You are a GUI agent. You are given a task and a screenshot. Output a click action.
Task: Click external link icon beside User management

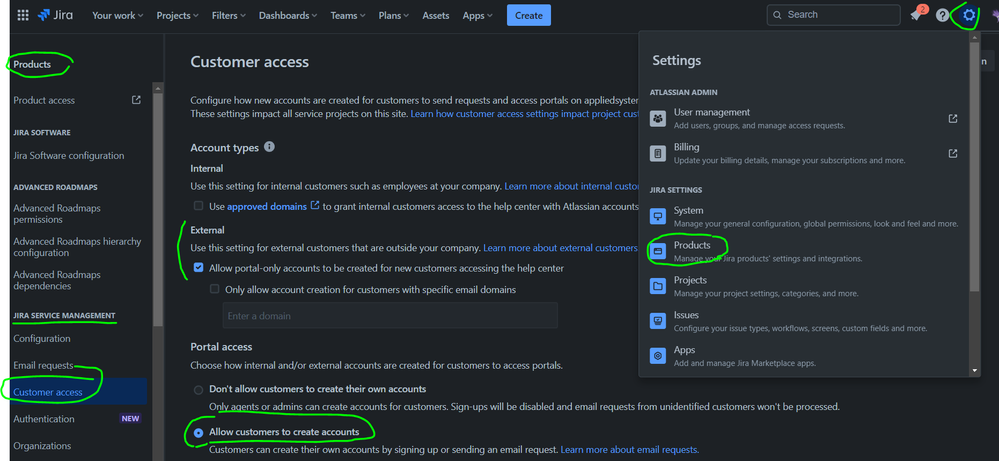tap(952, 118)
